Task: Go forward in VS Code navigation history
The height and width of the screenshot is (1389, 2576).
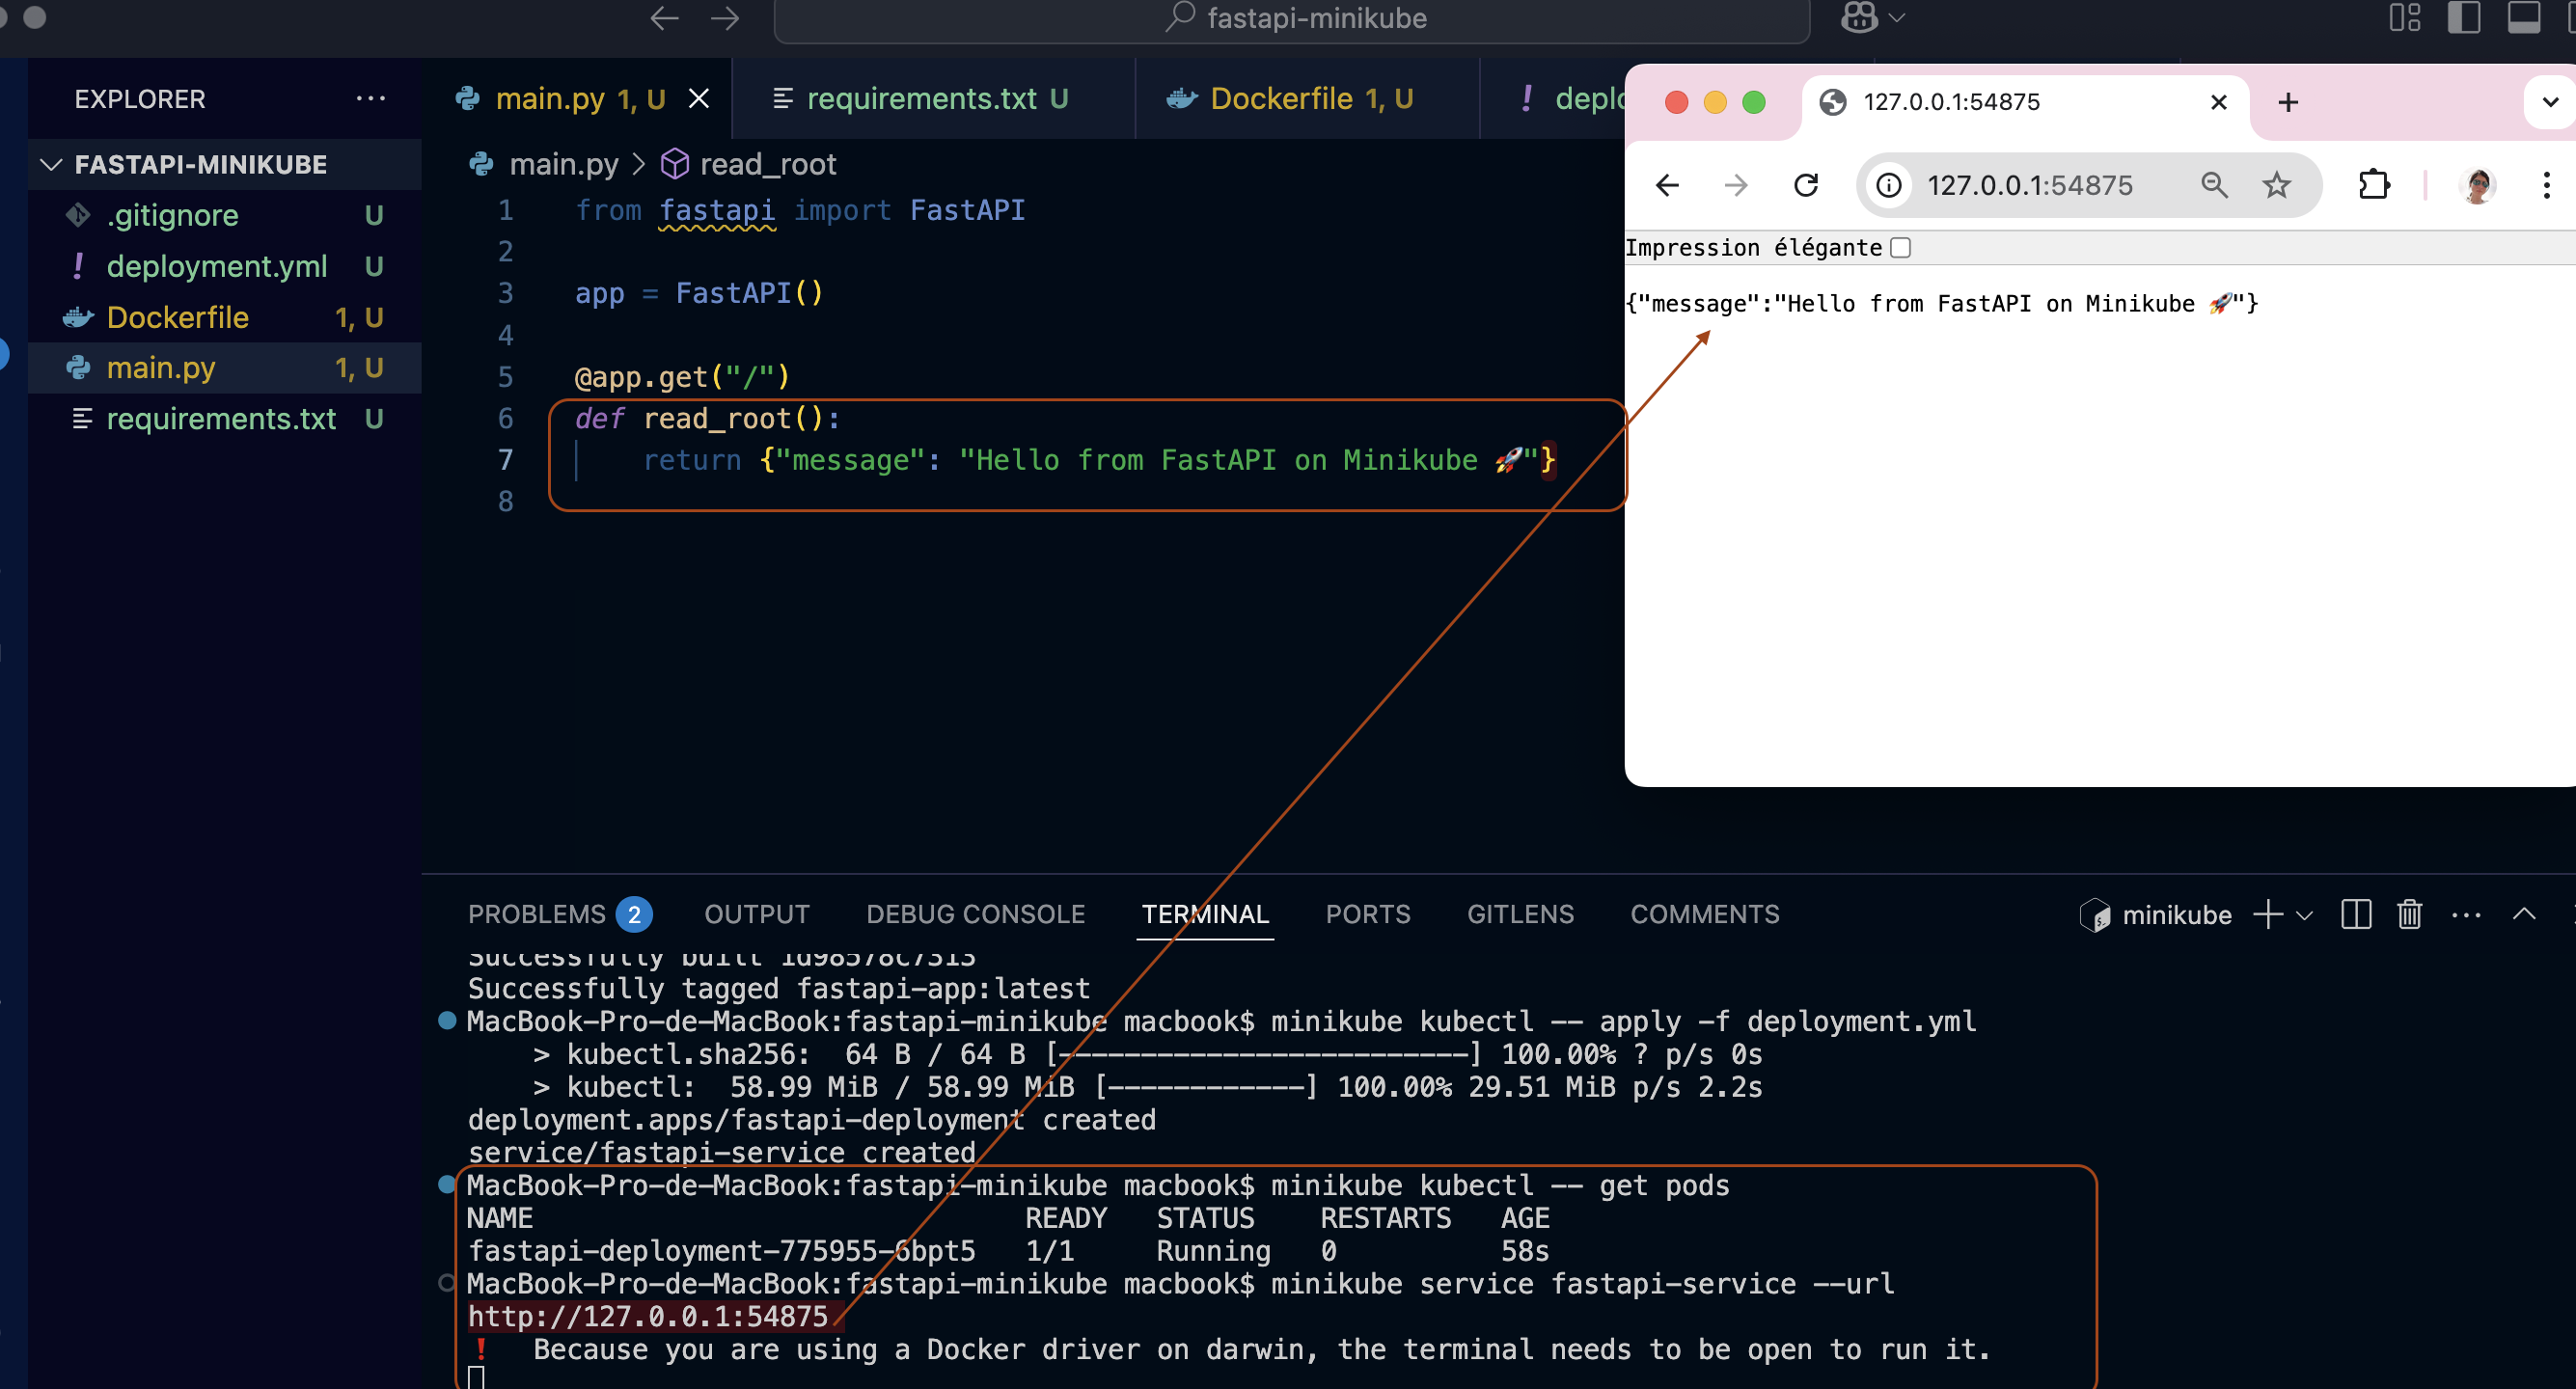Action: [x=725, y=18]
